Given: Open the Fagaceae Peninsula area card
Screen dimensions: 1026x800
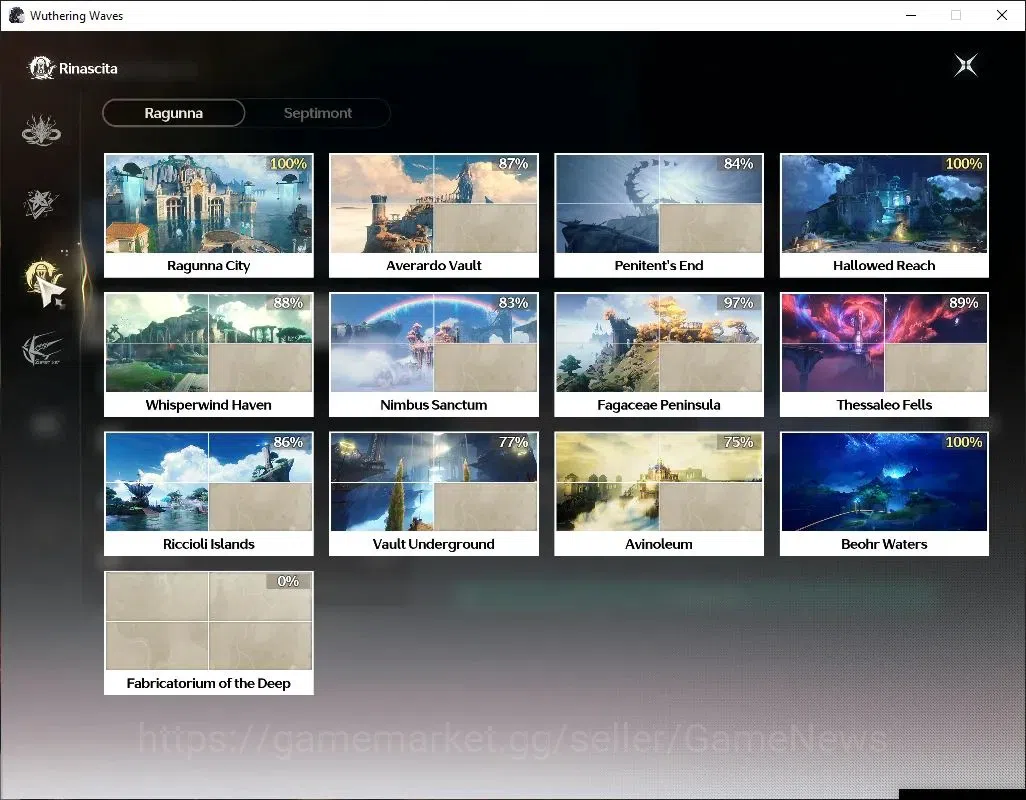Looking at the screenshot, I should point(659,355).
